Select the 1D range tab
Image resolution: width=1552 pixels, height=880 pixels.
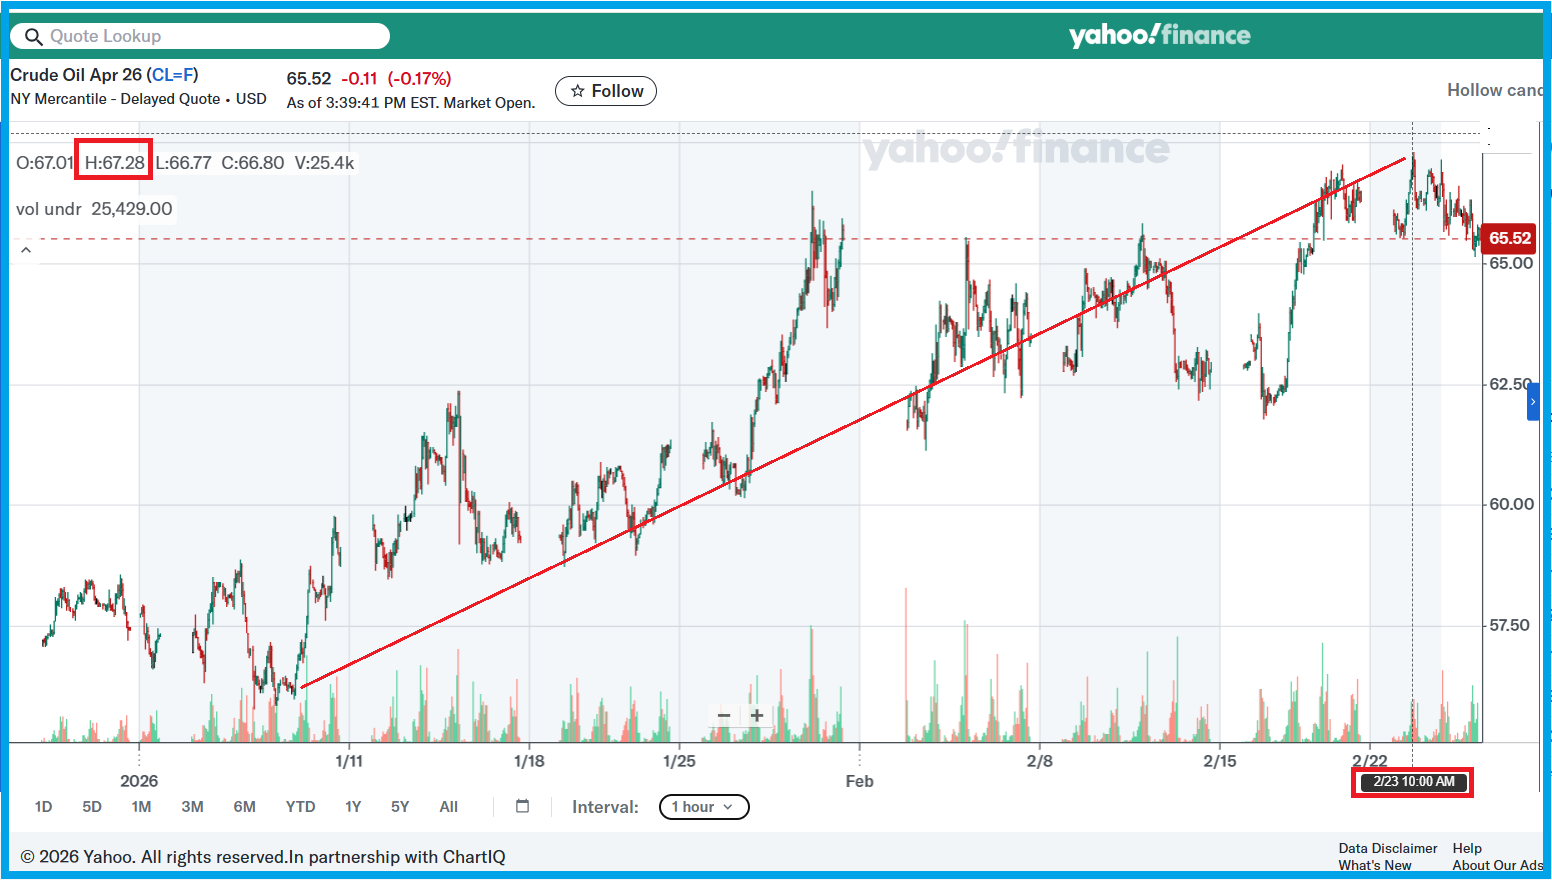[43, 807]
